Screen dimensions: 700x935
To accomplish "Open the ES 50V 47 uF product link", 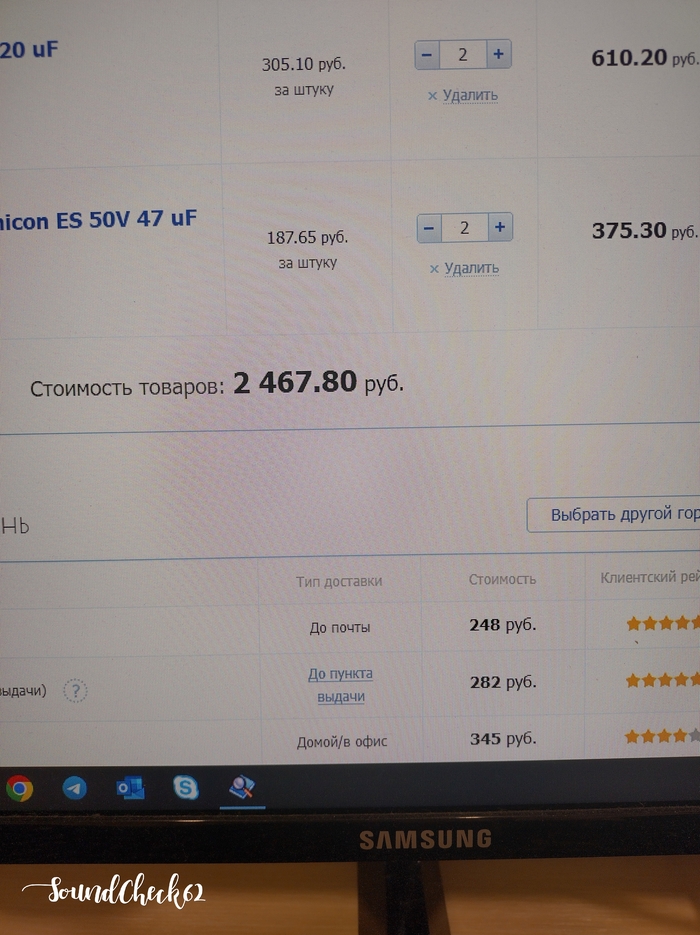I will coord(98,220).
